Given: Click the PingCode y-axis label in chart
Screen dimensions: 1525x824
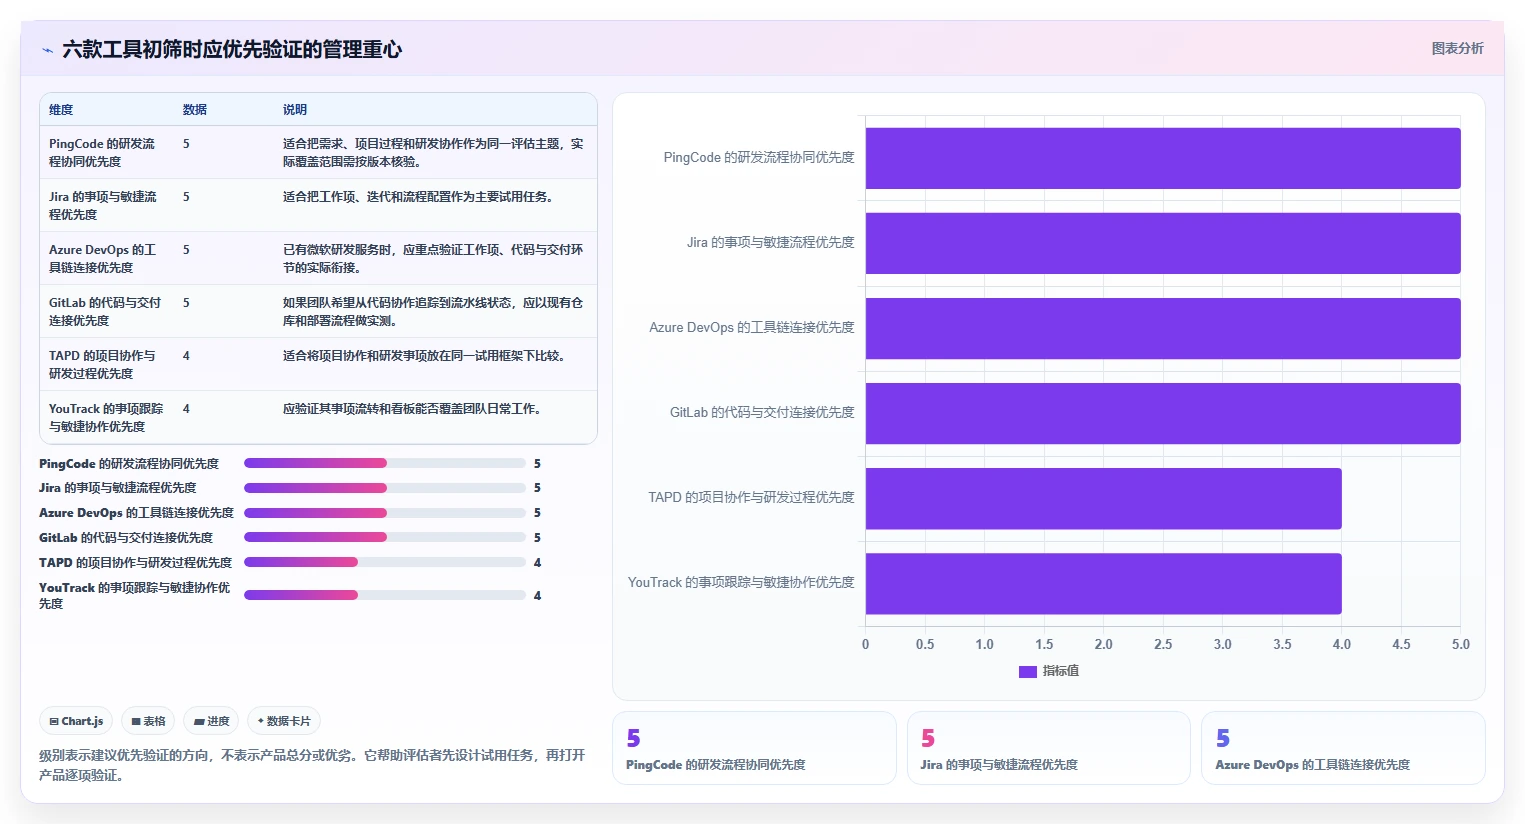Looking at the screenshot, I should [759, 158].
